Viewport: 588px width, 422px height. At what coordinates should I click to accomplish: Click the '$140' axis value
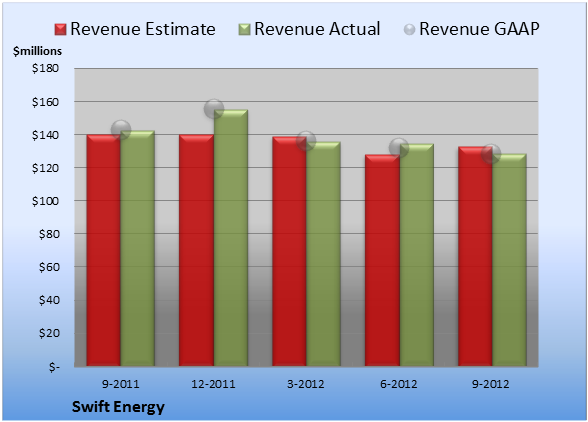pos(45,135)
